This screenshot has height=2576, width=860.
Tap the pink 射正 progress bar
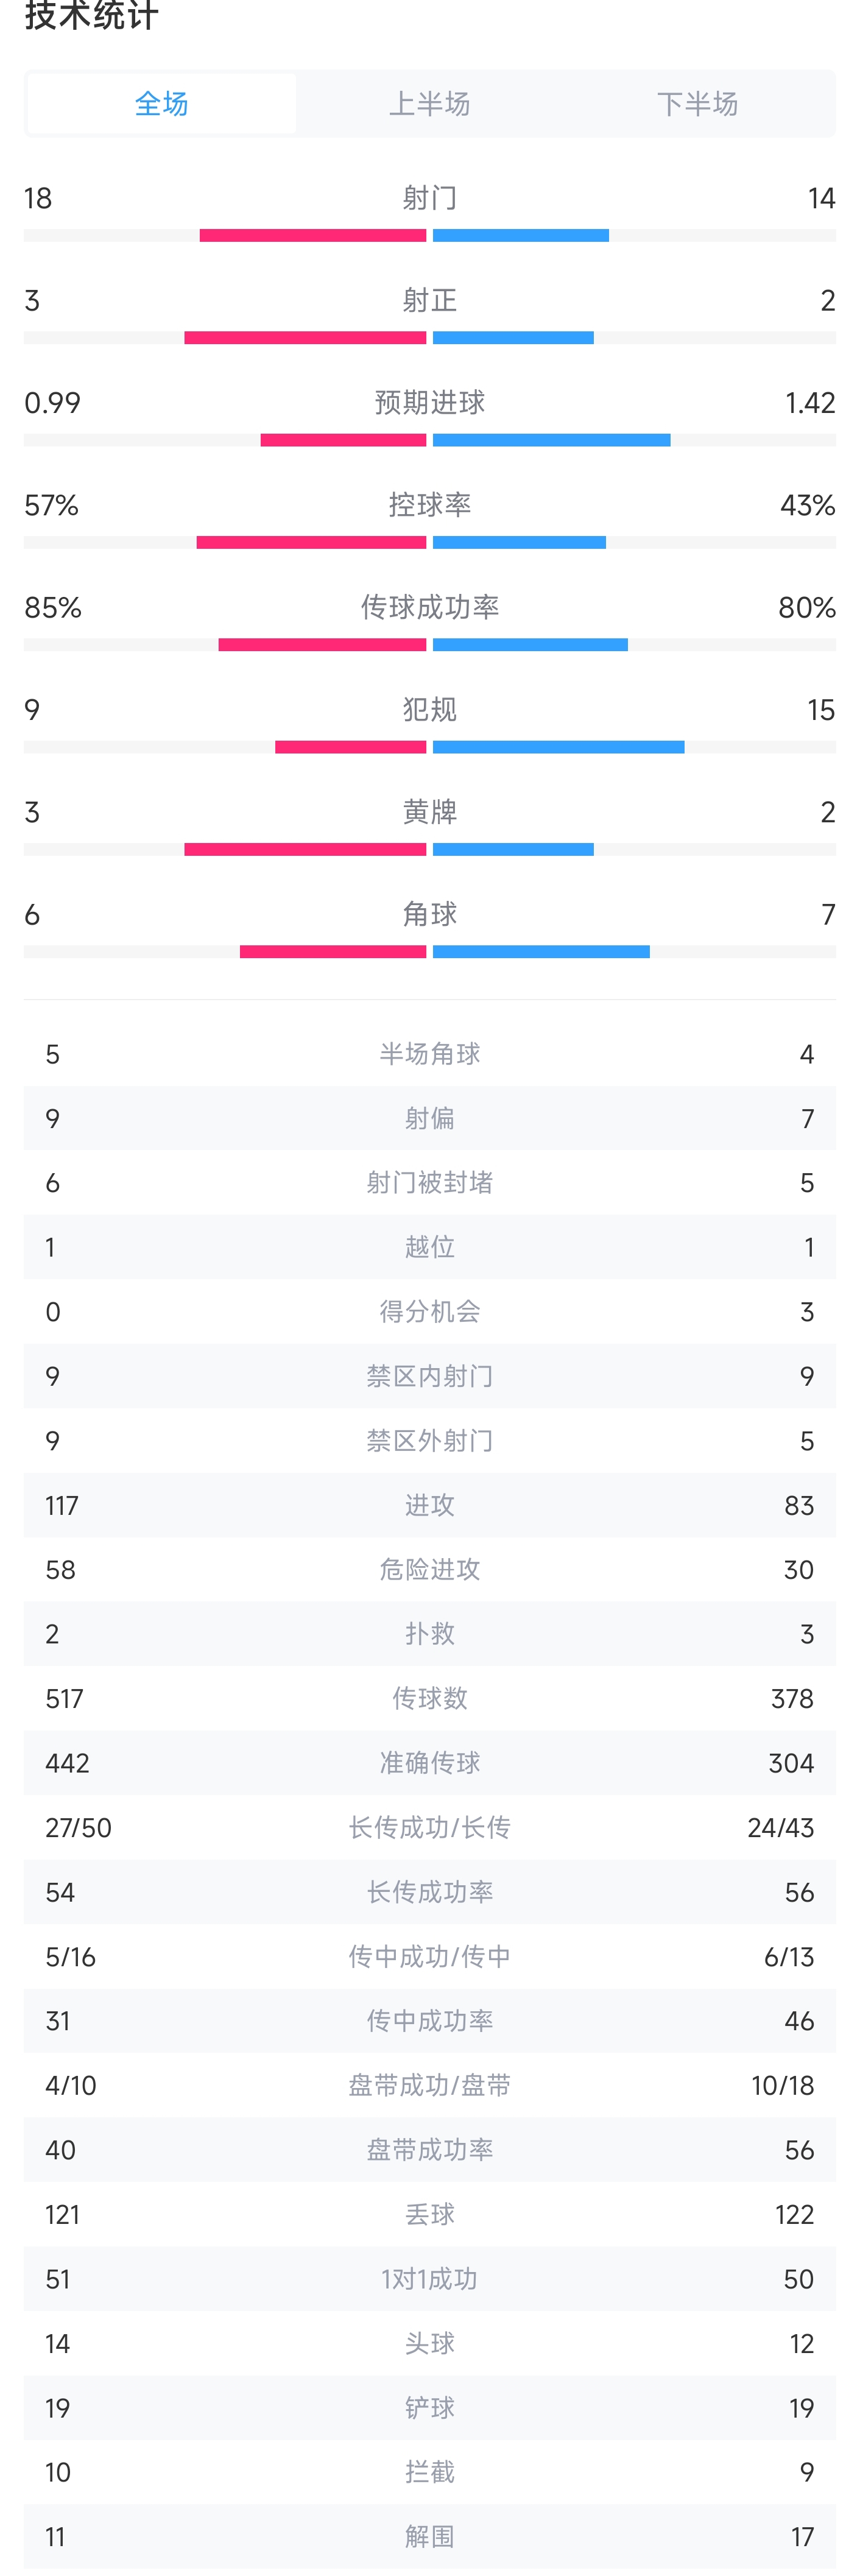coord(305,338)
